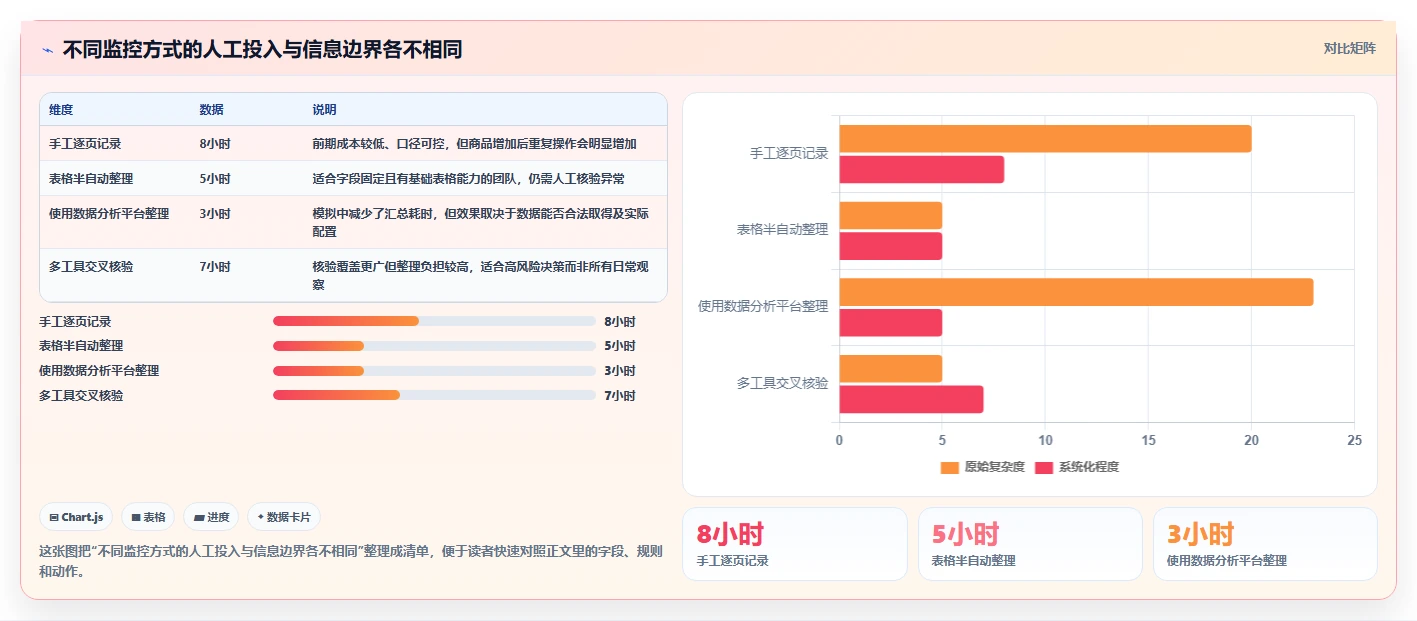Click 表格半自动整理 in the table's first column
Image resolution: width=1417 pixels, height=621 pixels.
91,179
